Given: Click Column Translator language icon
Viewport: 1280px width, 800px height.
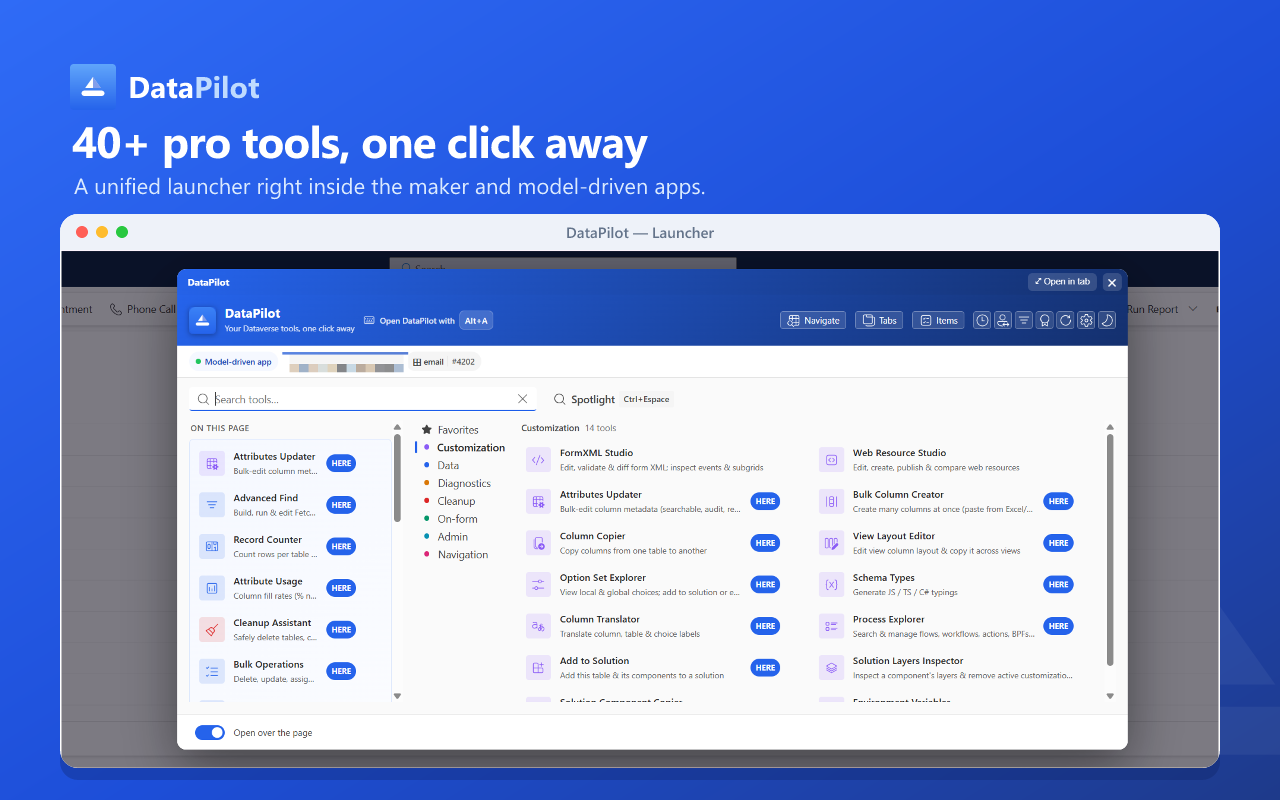Looking at the screenshot, I should (x=538, y=626).
